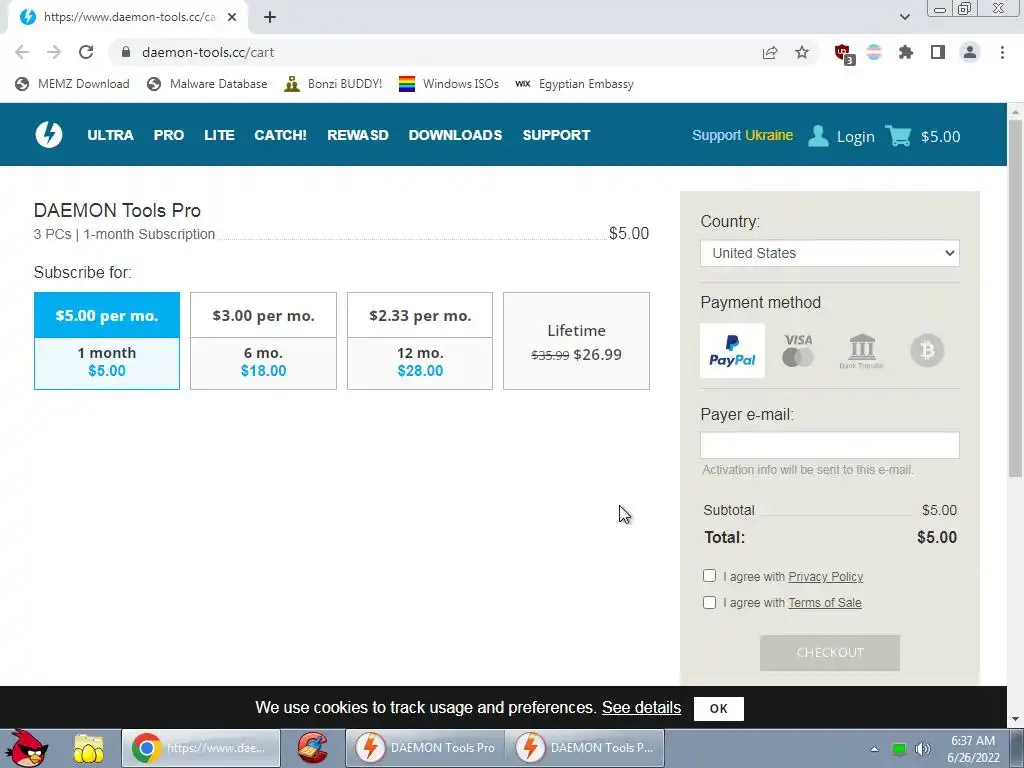
Task: Open MEMZ Download bookmark
Action: click(x=72, y=84)
